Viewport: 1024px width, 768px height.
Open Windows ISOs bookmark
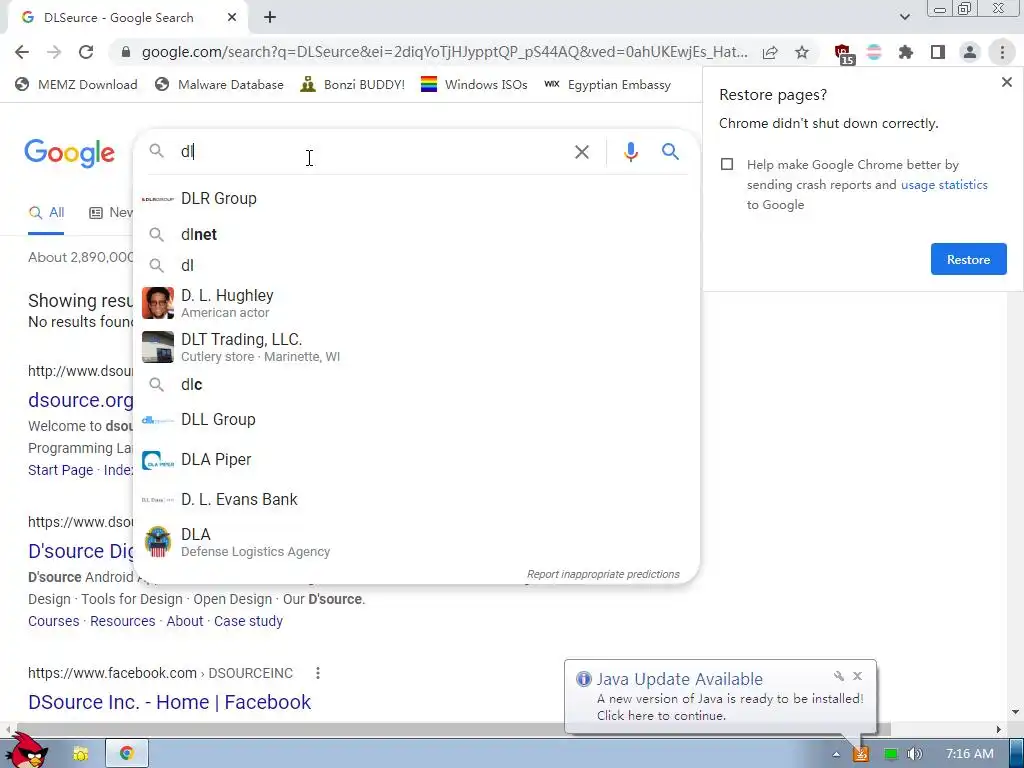(x=474, y=84)
